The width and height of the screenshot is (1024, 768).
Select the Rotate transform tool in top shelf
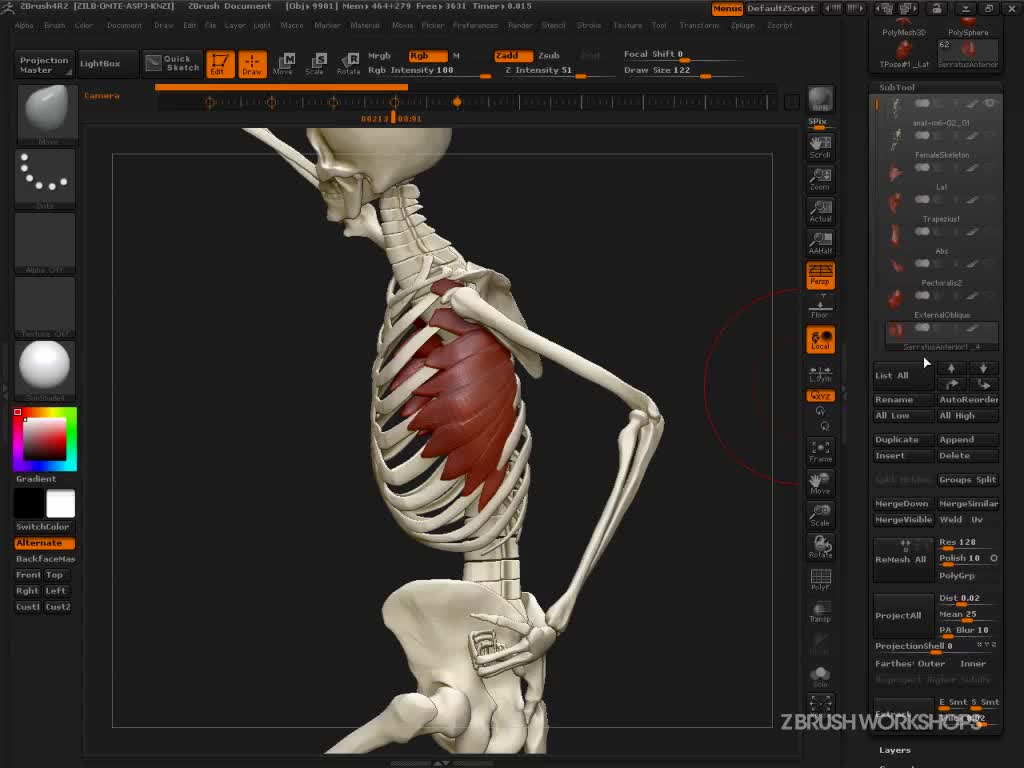click(x=348, y=64)
